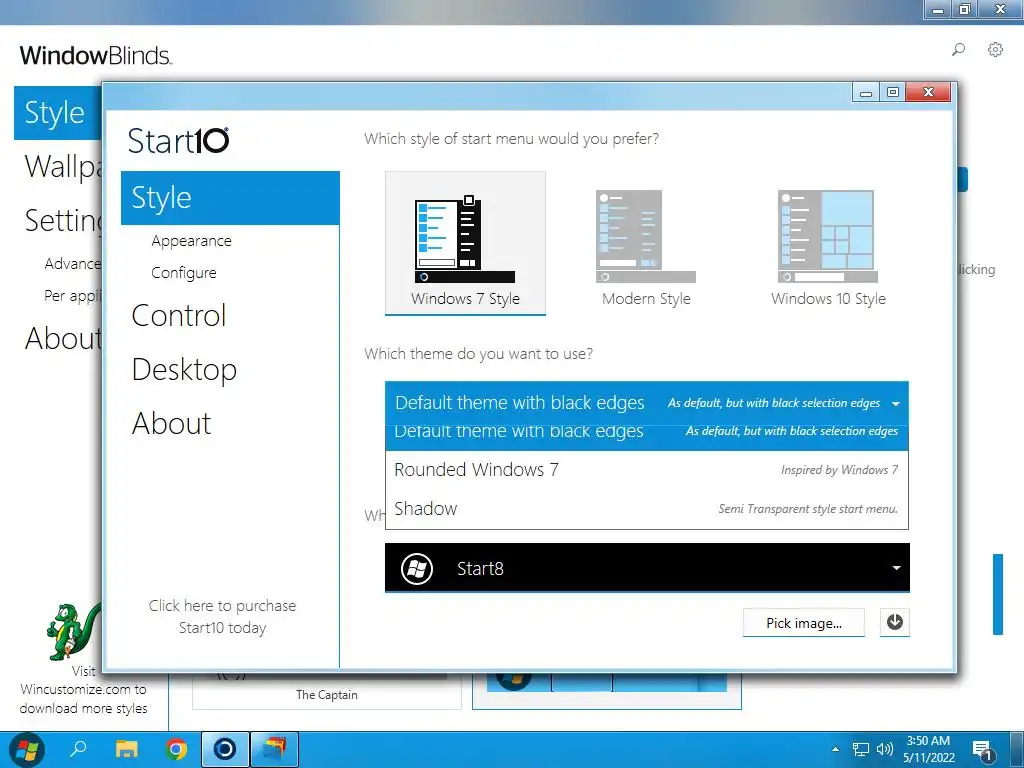
Task: Click the Wincustomize.com download more styles link
Action: coord(83,690)
